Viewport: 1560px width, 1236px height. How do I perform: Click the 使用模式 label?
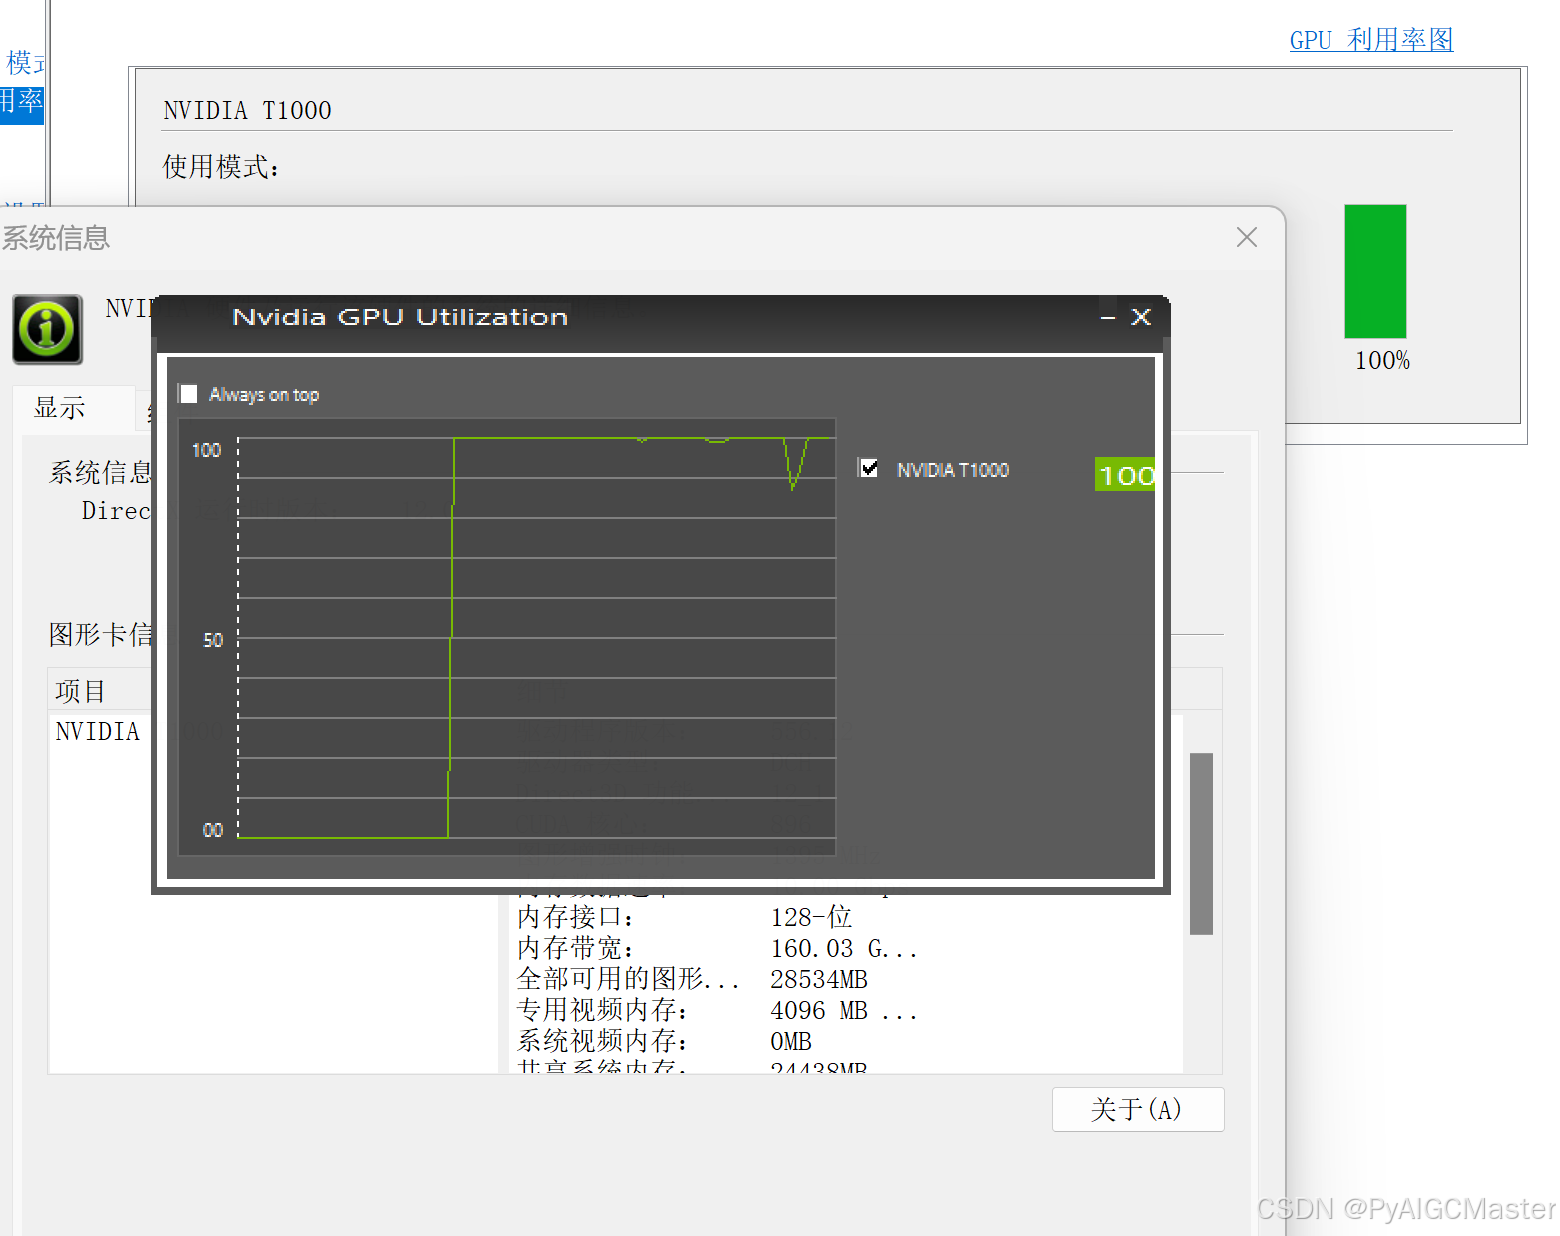(221, 167)
